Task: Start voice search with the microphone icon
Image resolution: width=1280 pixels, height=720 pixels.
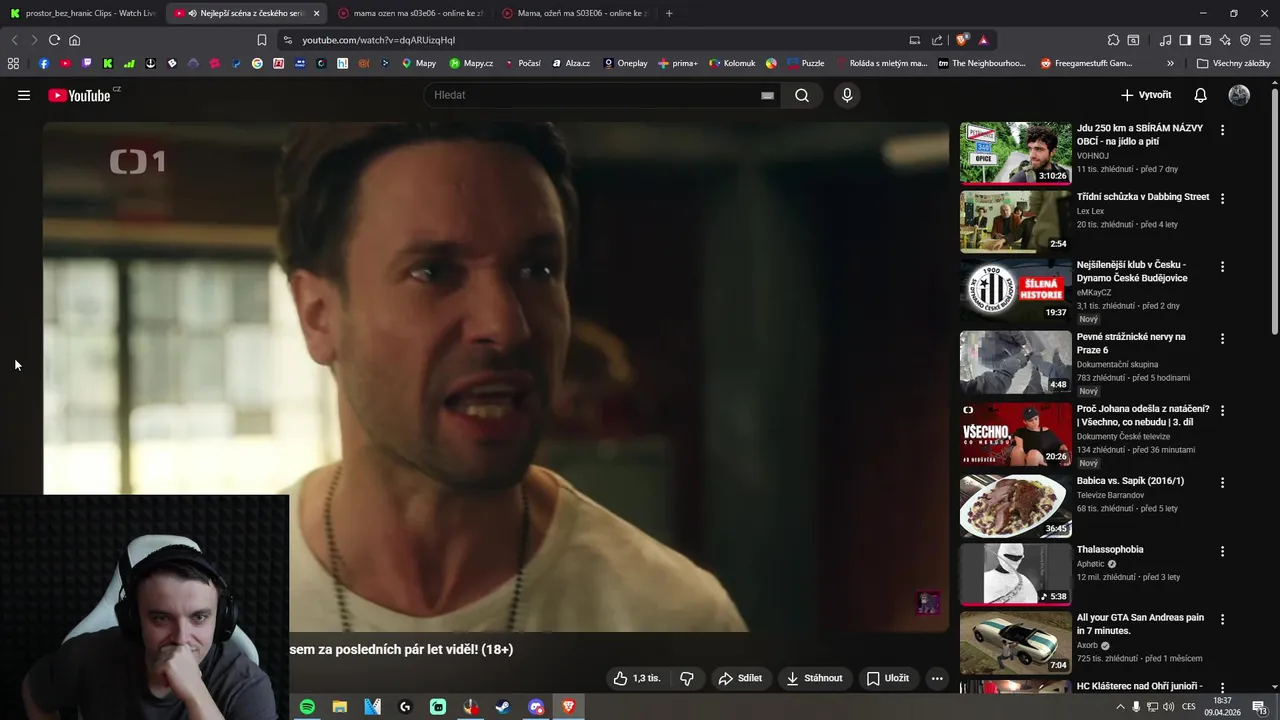Action: 847,95
